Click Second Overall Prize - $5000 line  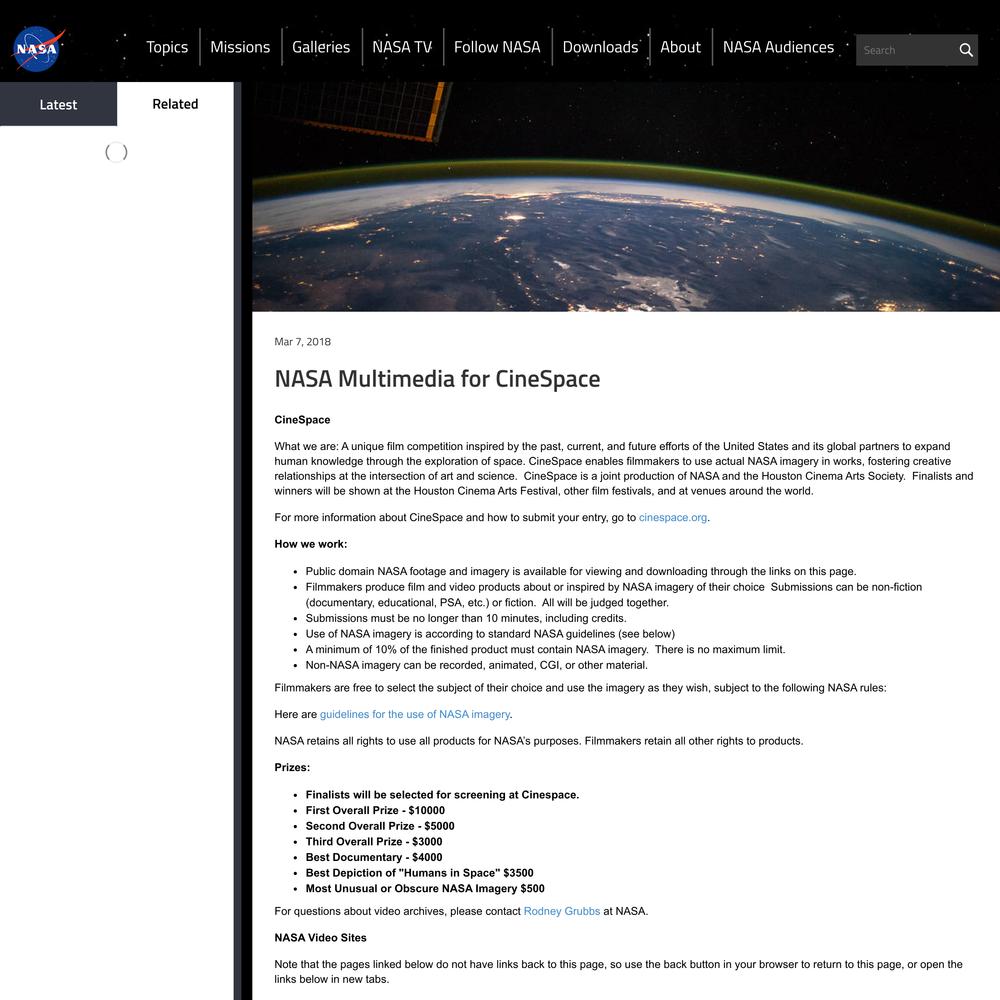pos(380,826)
